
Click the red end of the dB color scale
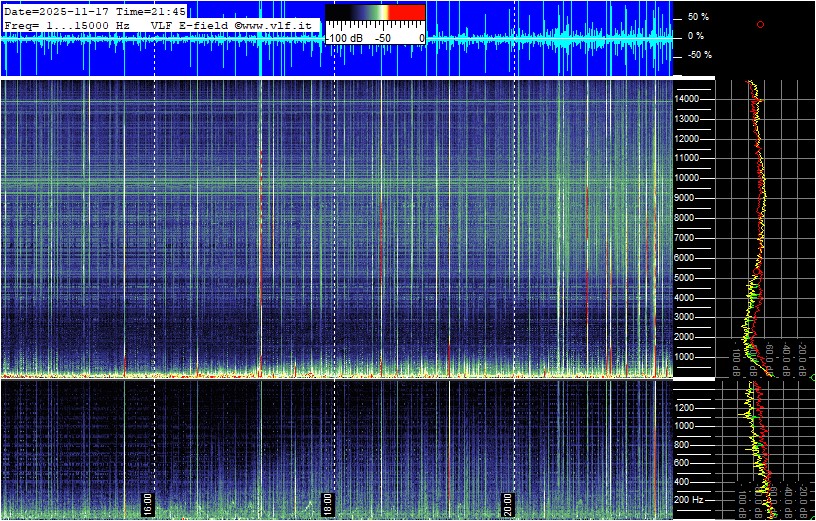coord(406,12)
